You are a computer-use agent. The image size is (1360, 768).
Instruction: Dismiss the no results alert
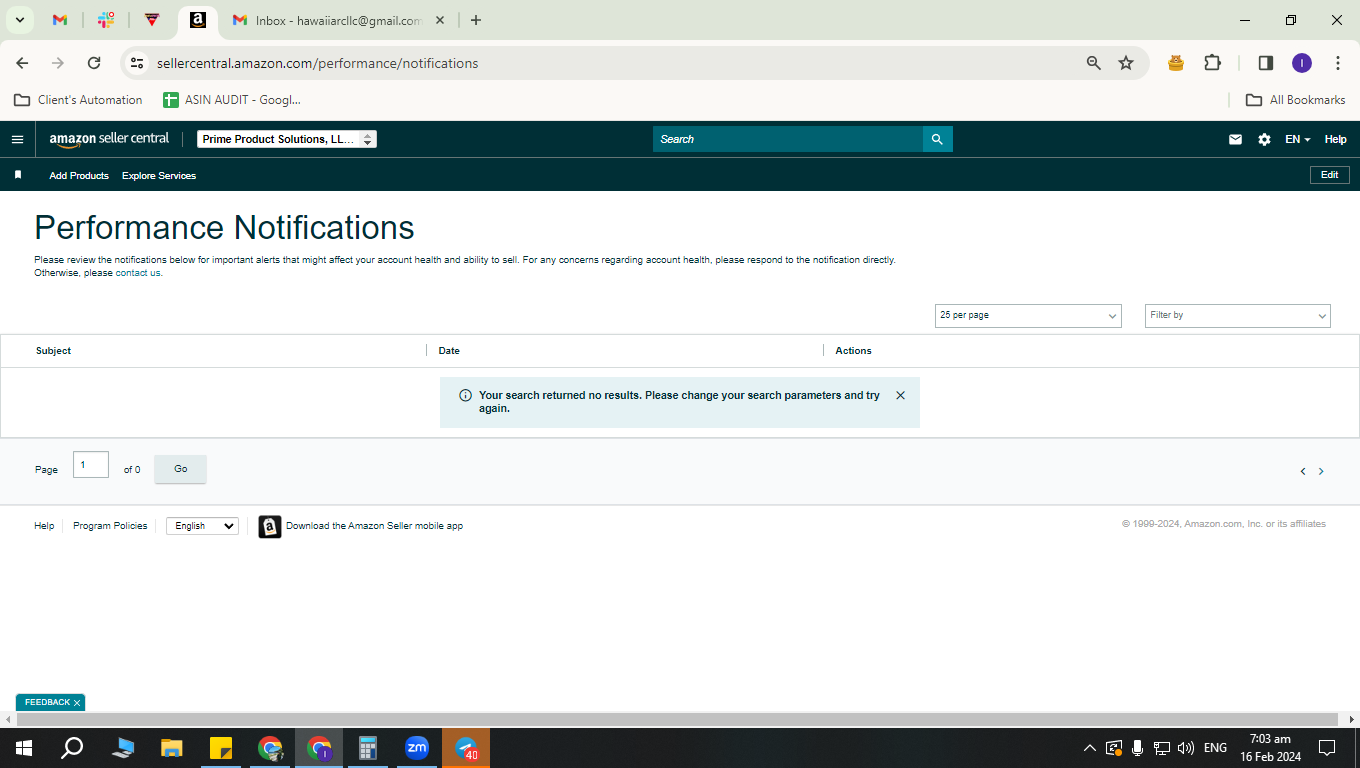click(900, 395)
